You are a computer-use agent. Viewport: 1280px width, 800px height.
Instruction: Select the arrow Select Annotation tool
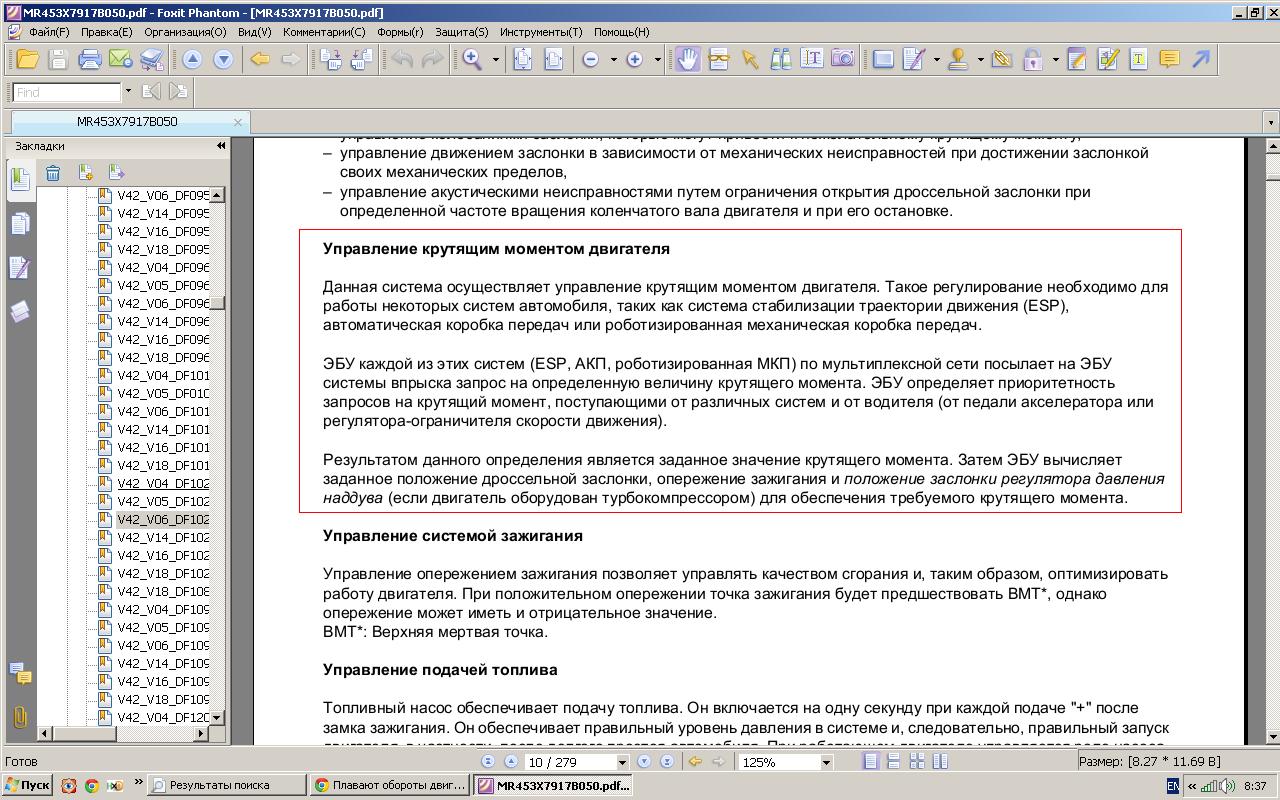(750, 60)
